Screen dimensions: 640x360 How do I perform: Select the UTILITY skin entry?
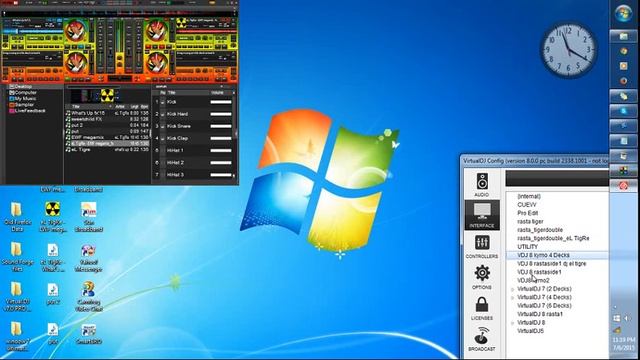tap(527, 247)
